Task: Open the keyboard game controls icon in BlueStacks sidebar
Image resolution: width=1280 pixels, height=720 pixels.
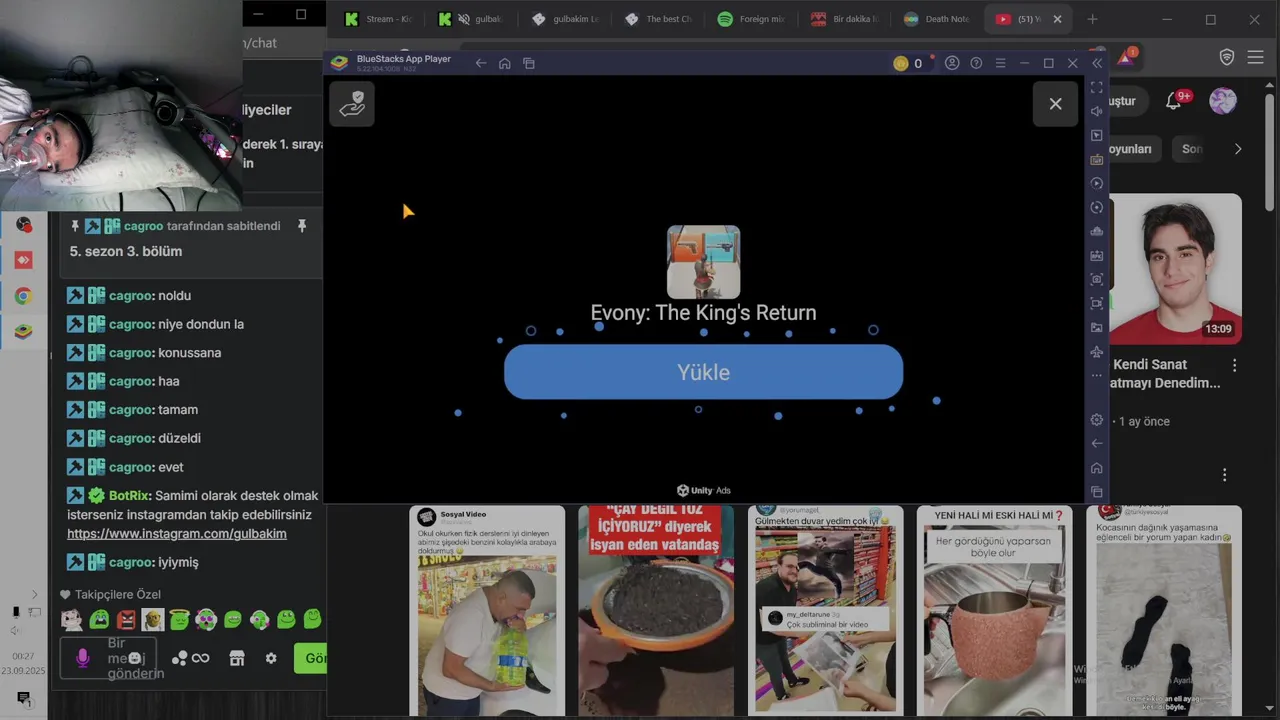Action: (x=1097, y=159)
